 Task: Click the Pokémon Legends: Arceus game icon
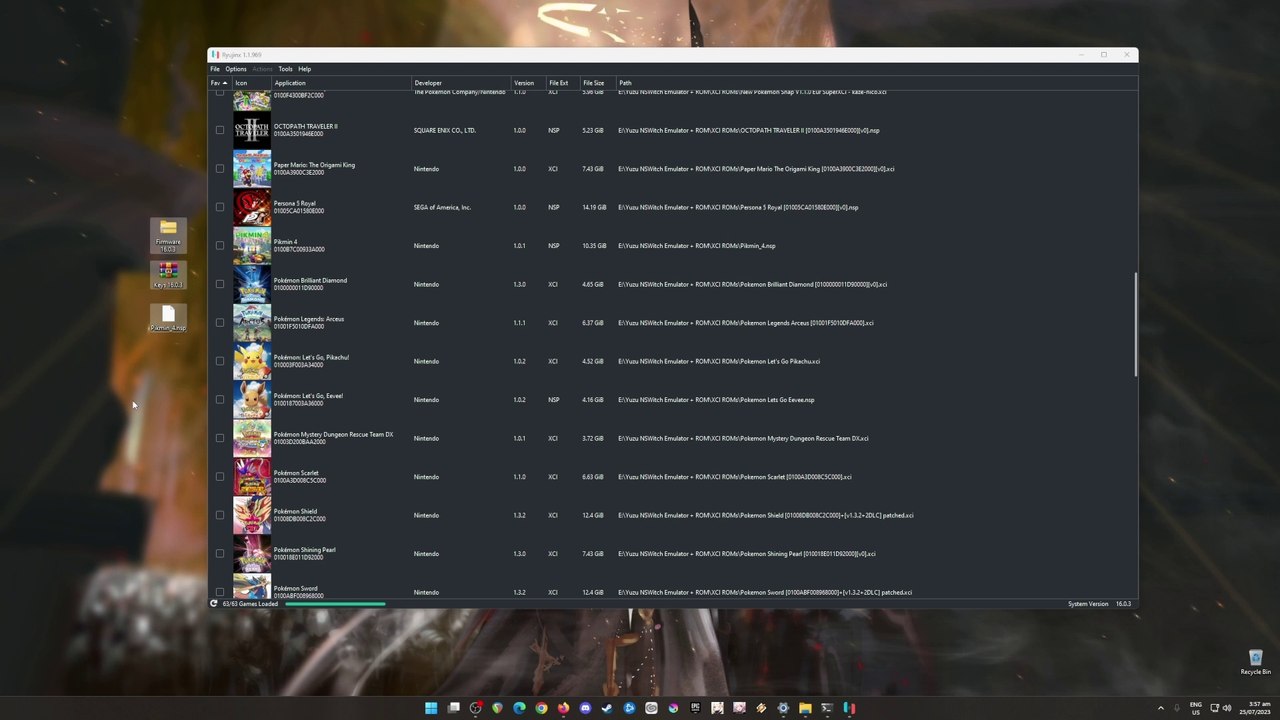click(252, 323)
